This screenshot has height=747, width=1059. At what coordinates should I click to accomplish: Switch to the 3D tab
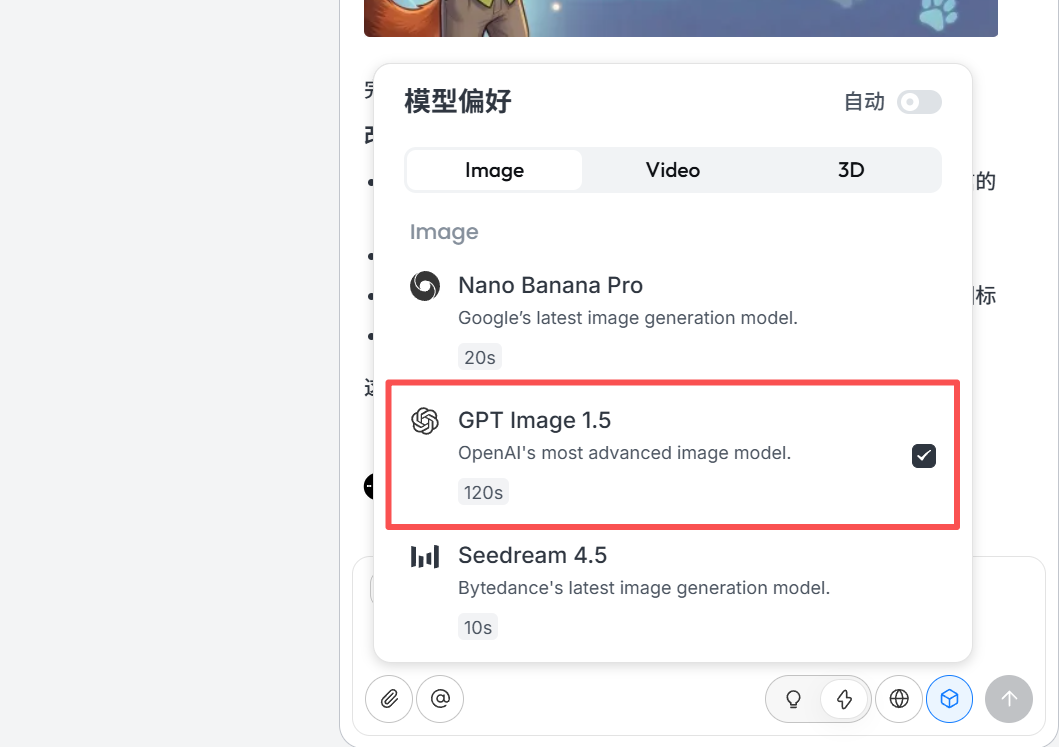851,170
